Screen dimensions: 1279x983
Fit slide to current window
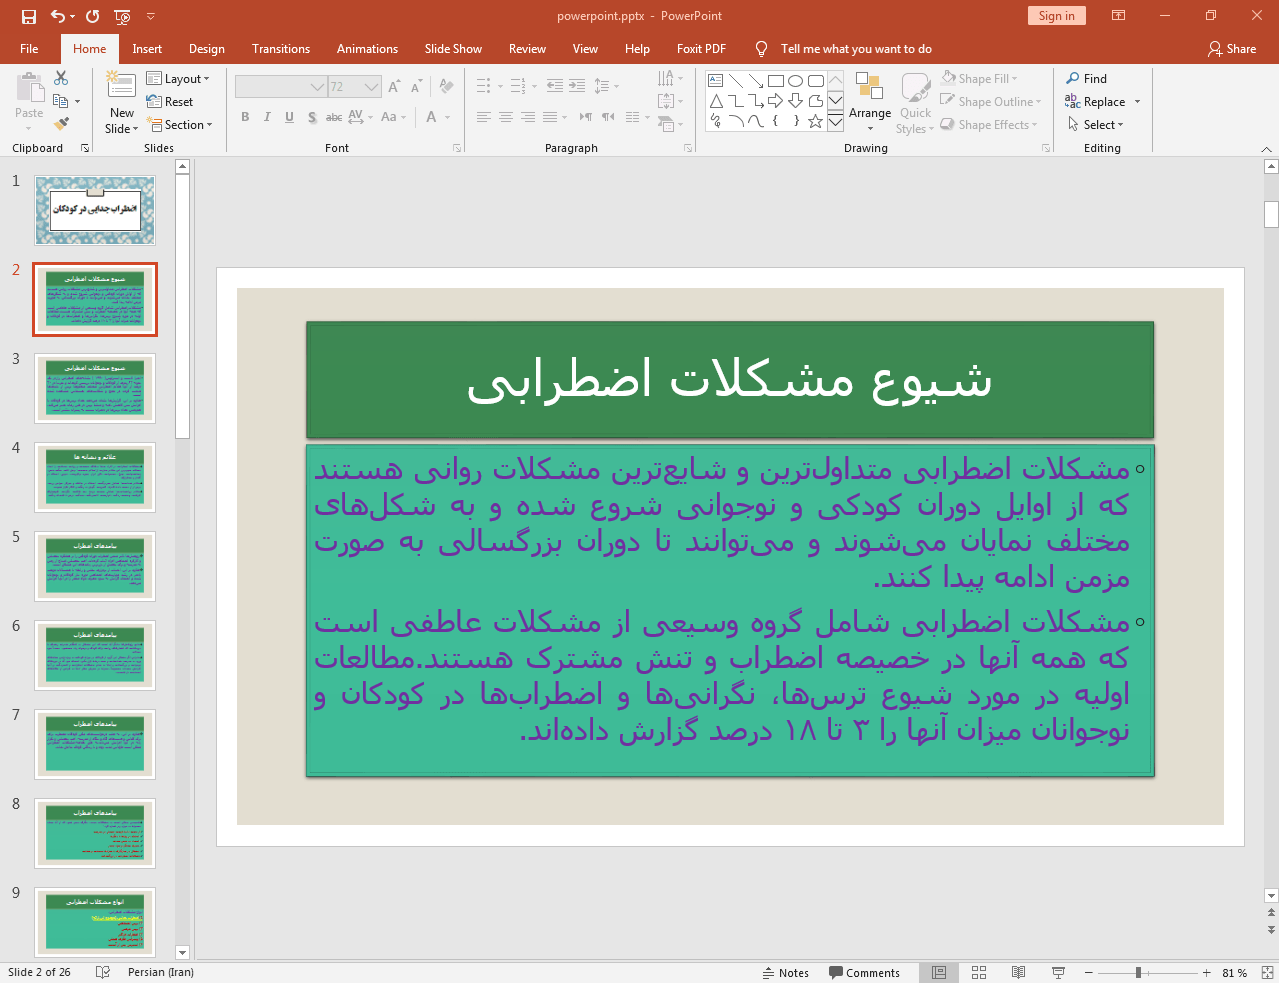1267,972
